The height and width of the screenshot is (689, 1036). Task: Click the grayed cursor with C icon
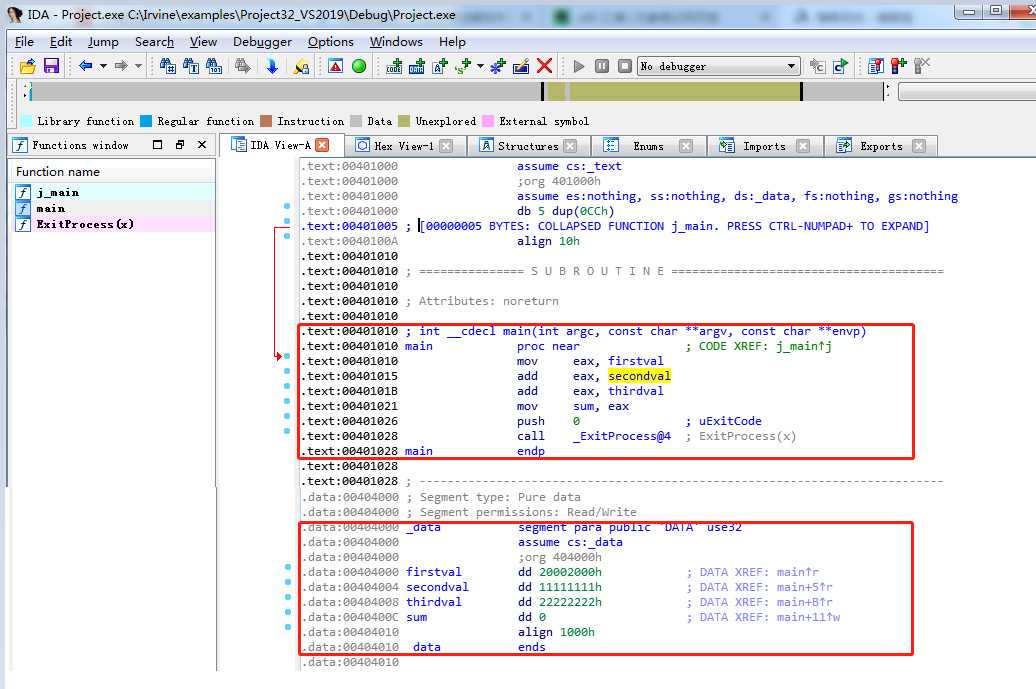click(817, 66)
